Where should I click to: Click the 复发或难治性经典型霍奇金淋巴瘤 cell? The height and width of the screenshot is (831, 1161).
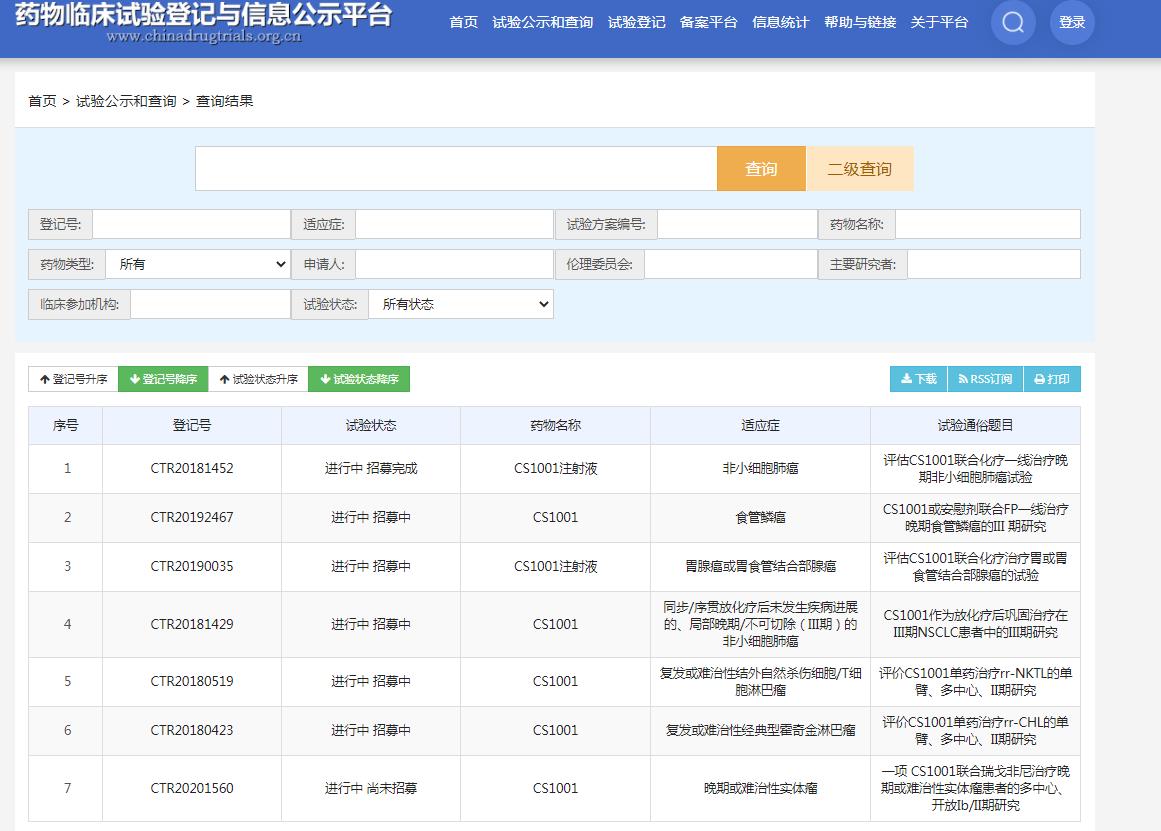760,730
